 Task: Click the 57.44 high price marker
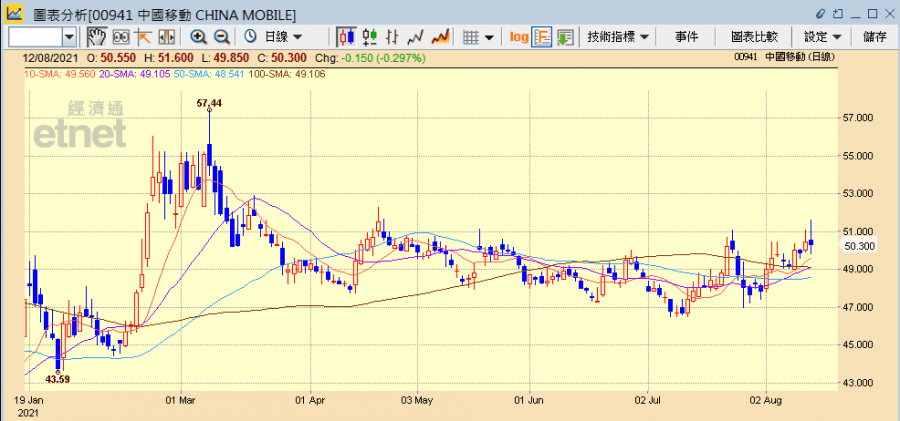tap(209, 103)
